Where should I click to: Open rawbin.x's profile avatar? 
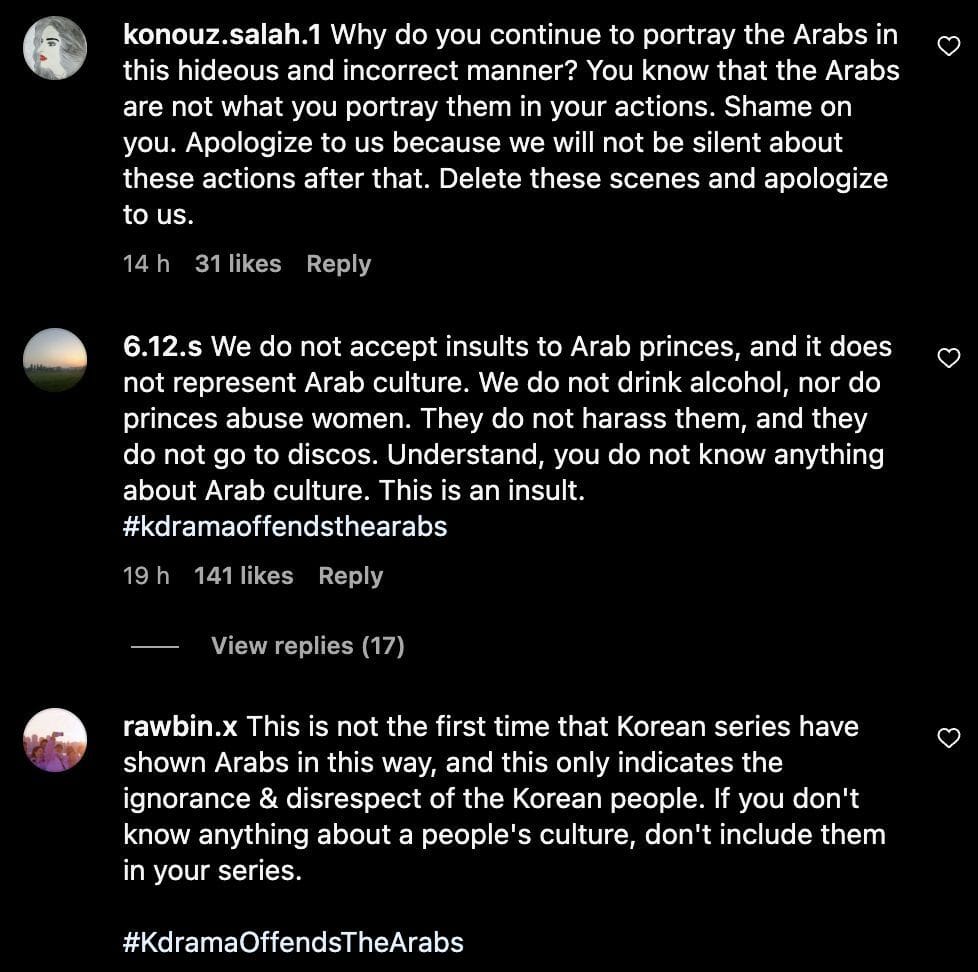55,740
